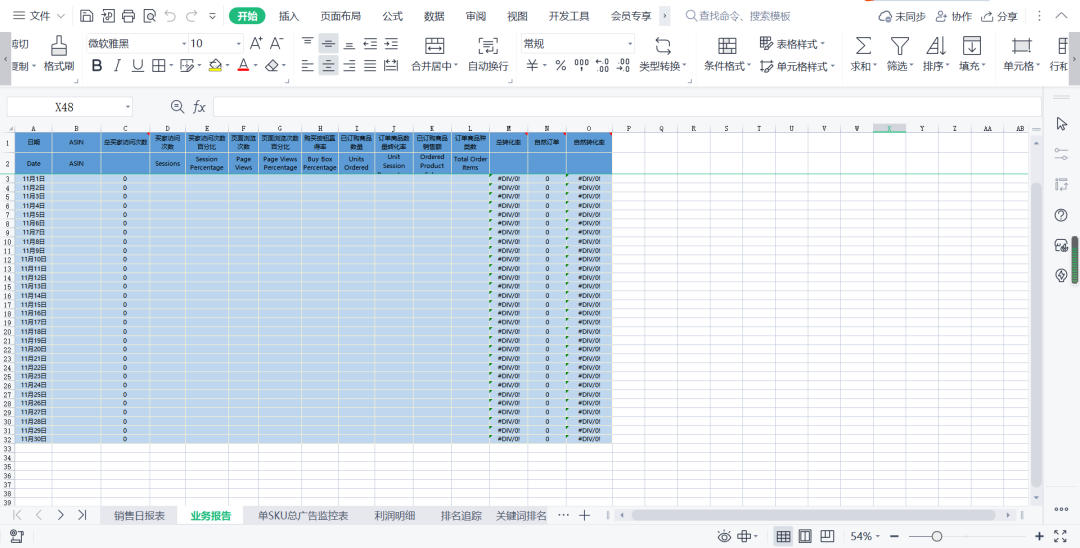The width and height of the screenshot is (1080, 548).
Task: Toggle top vertical alignment
Action: 308,44
